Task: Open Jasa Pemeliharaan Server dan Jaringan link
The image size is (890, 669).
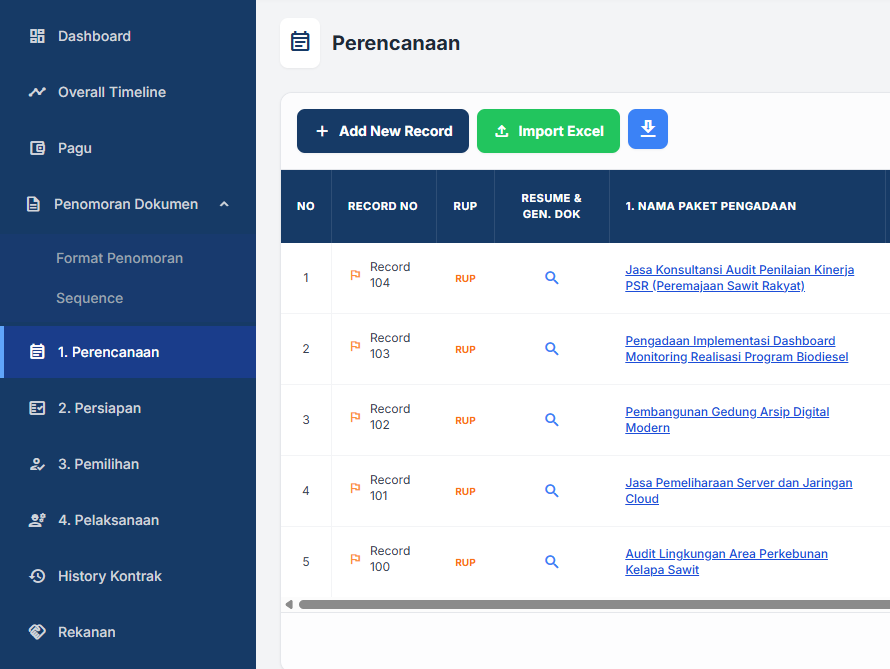Action: click(738, 491)
